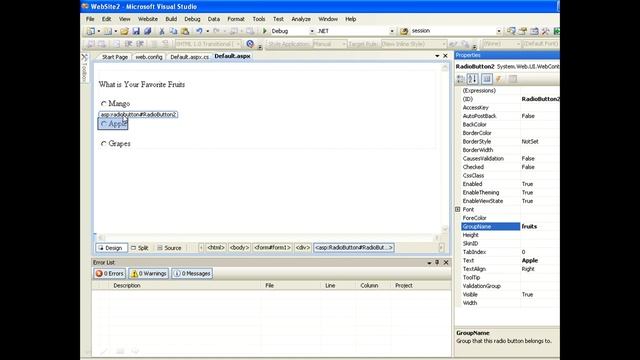Click the Alphabetical sort icon in Properties
Screen dimensions: 640x360
coord(473,79)
